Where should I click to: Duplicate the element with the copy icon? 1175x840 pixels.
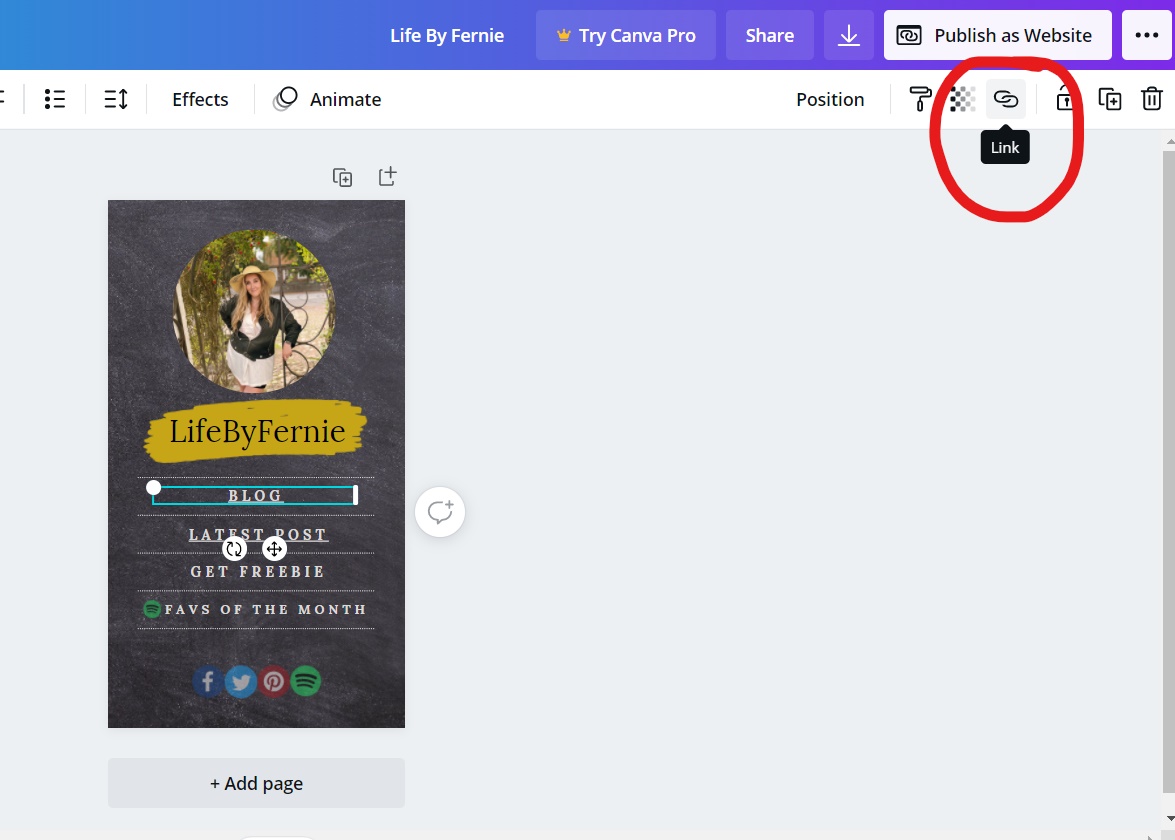[1110, 99]
